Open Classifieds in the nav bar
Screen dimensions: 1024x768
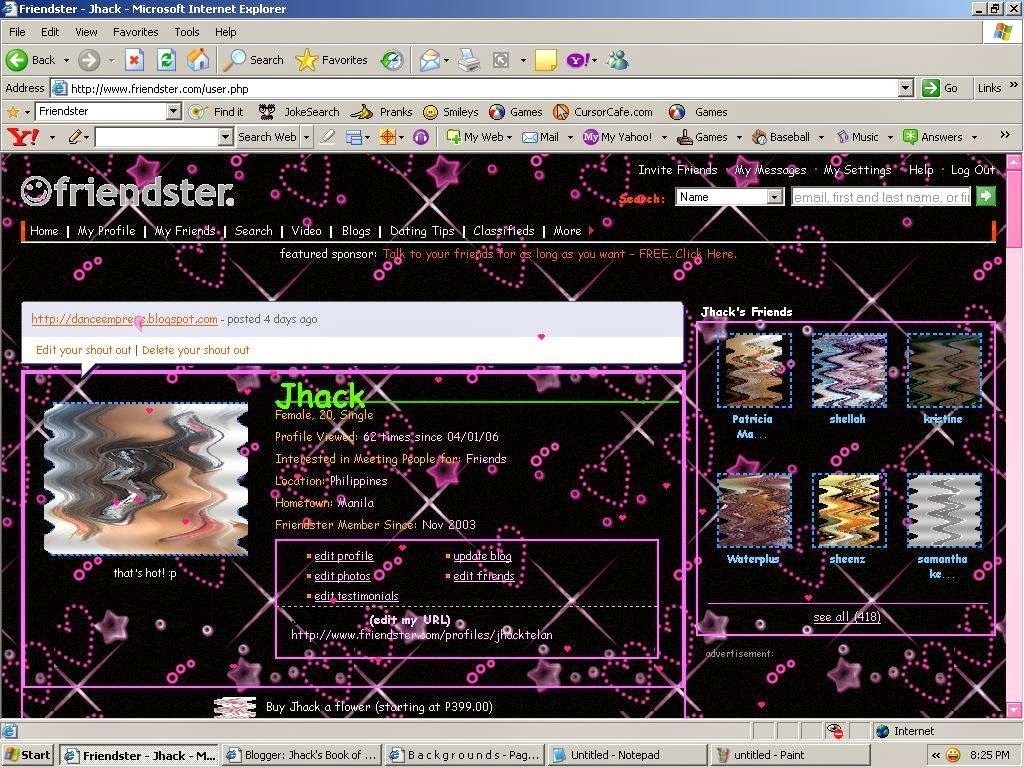(x=504, y=231)
